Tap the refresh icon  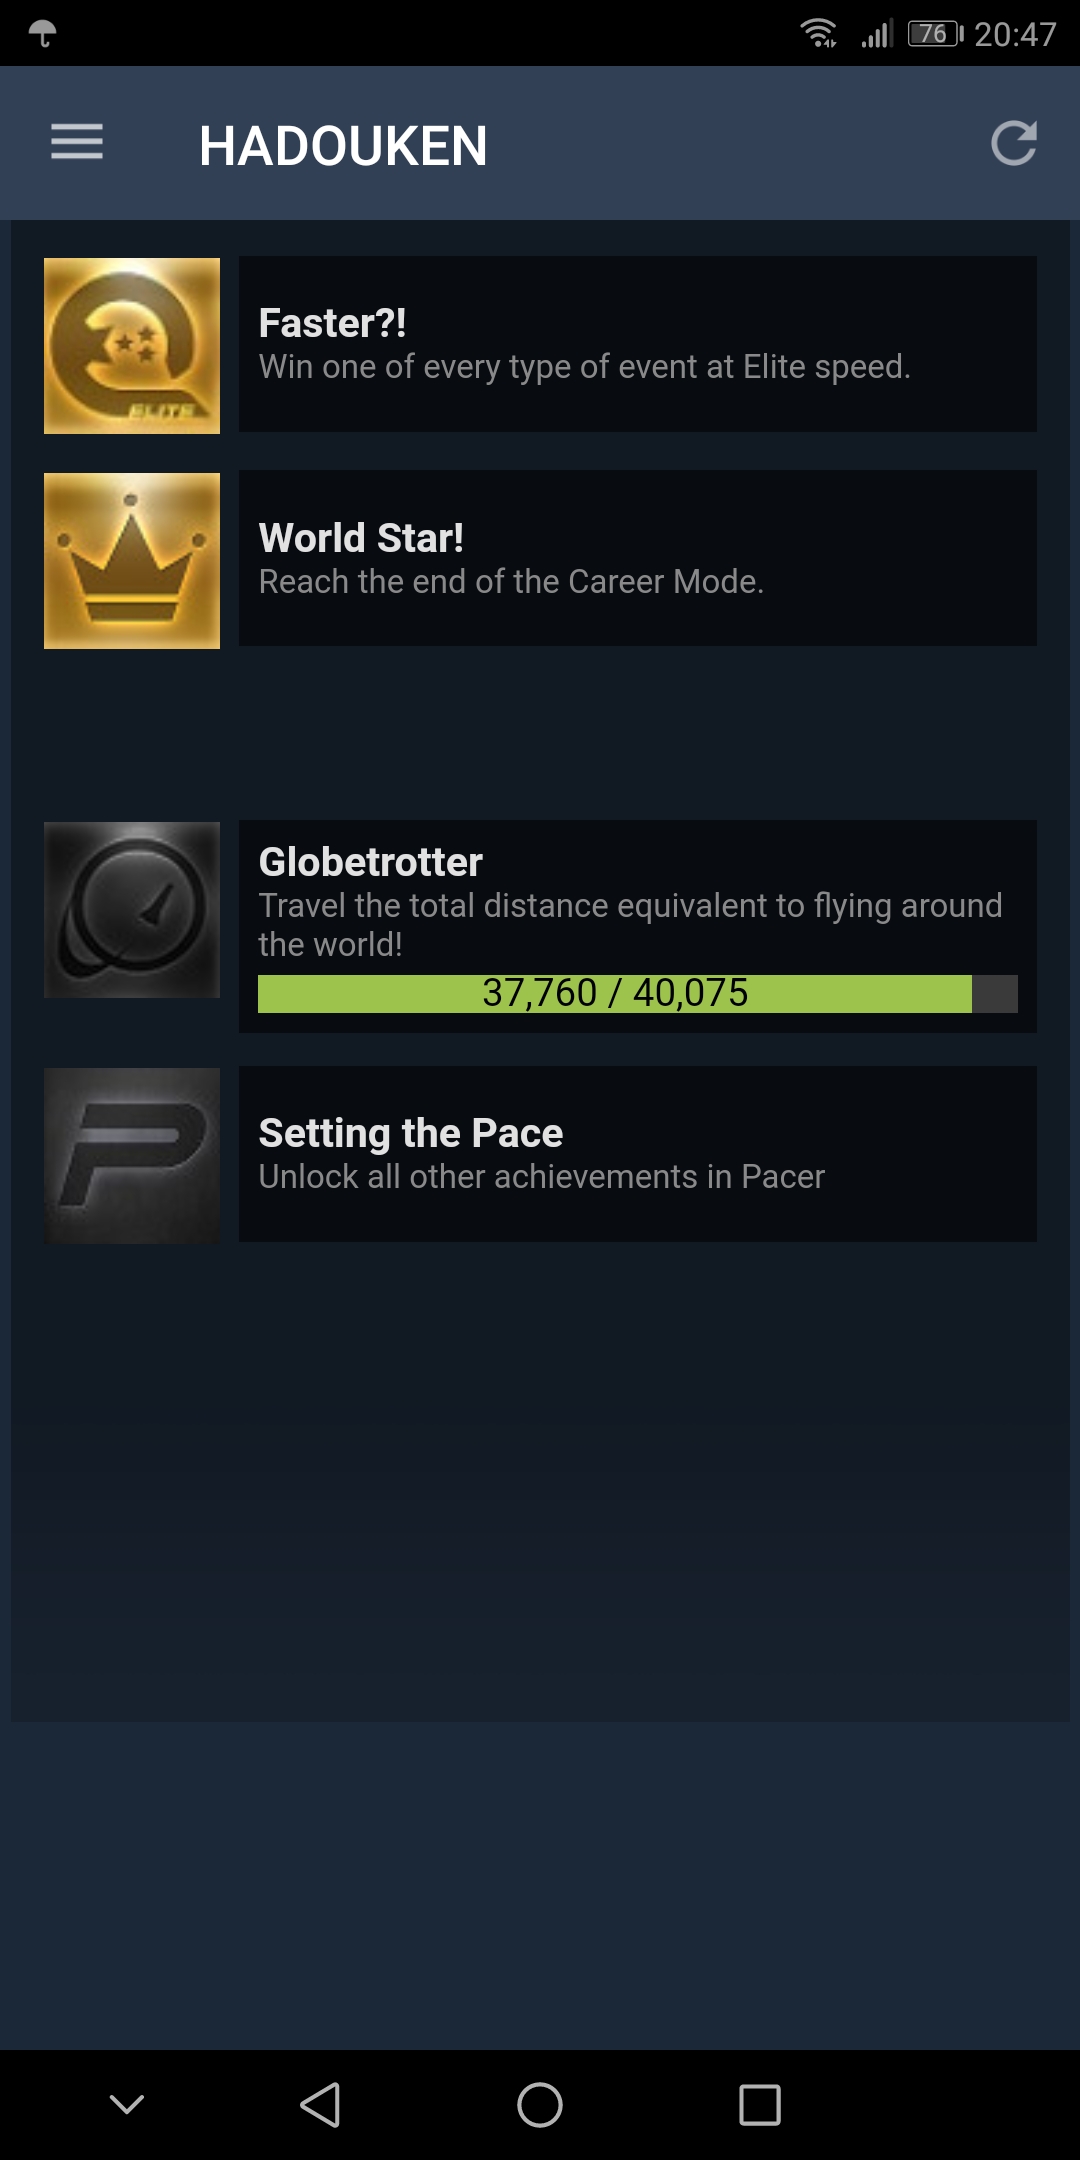(x=1013, y=143)
